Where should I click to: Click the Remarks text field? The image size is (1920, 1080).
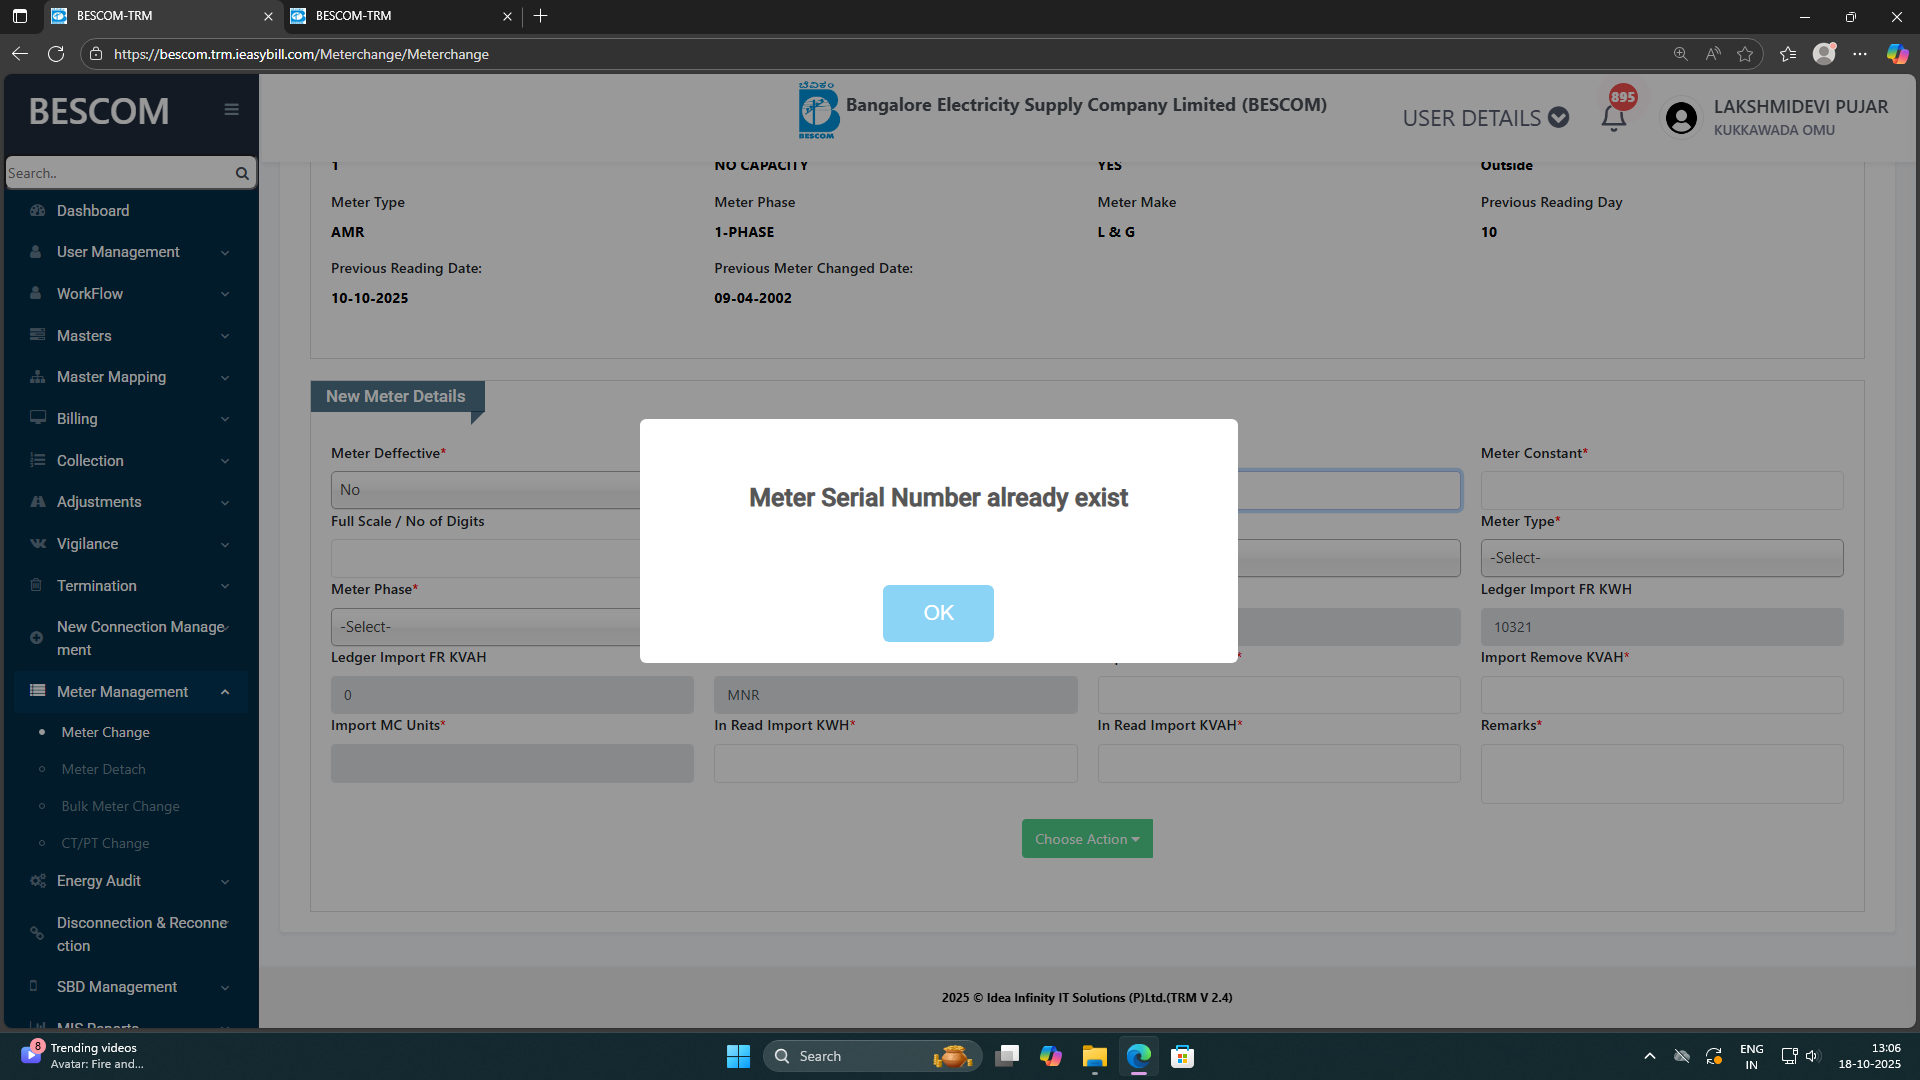(x=1661, y=773)
